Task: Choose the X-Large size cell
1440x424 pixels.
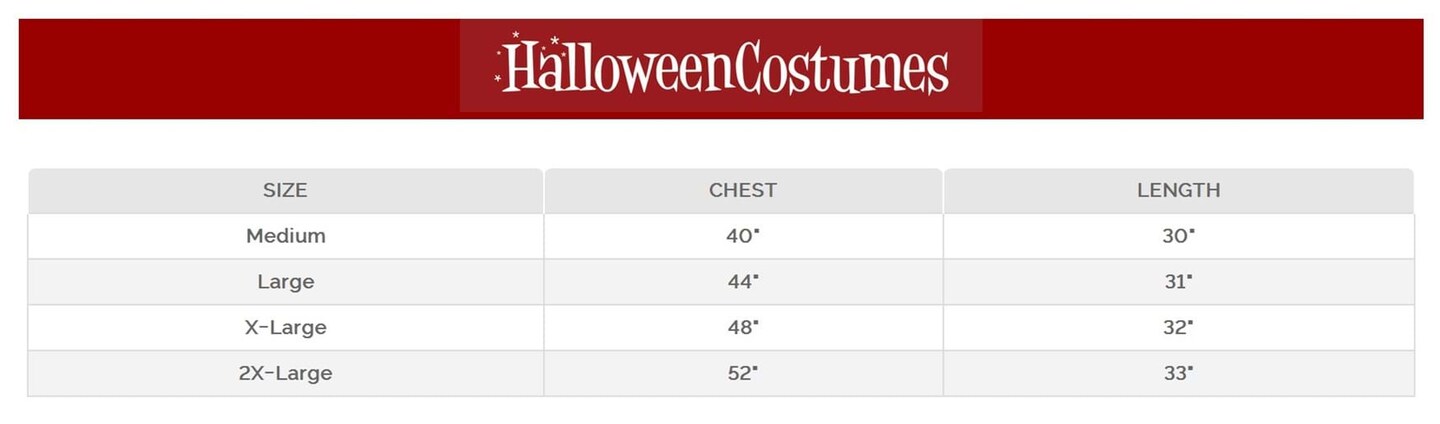Action: (x=285, y=328)
